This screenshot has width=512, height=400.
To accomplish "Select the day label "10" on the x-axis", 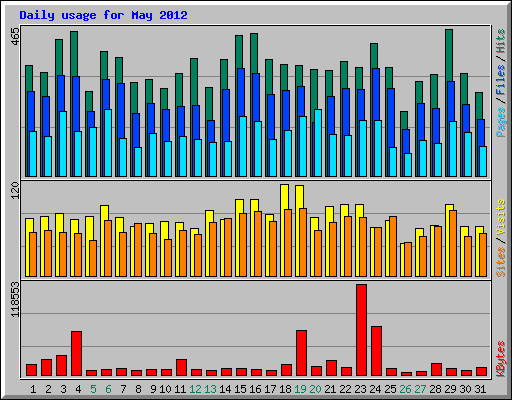I will 165,389.
